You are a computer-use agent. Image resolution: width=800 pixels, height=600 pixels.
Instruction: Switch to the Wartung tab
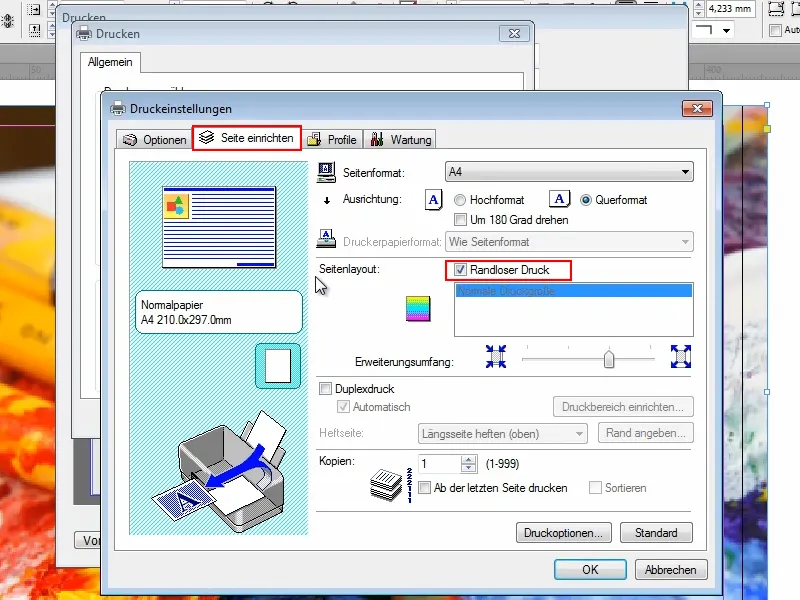tap(401, 138)
